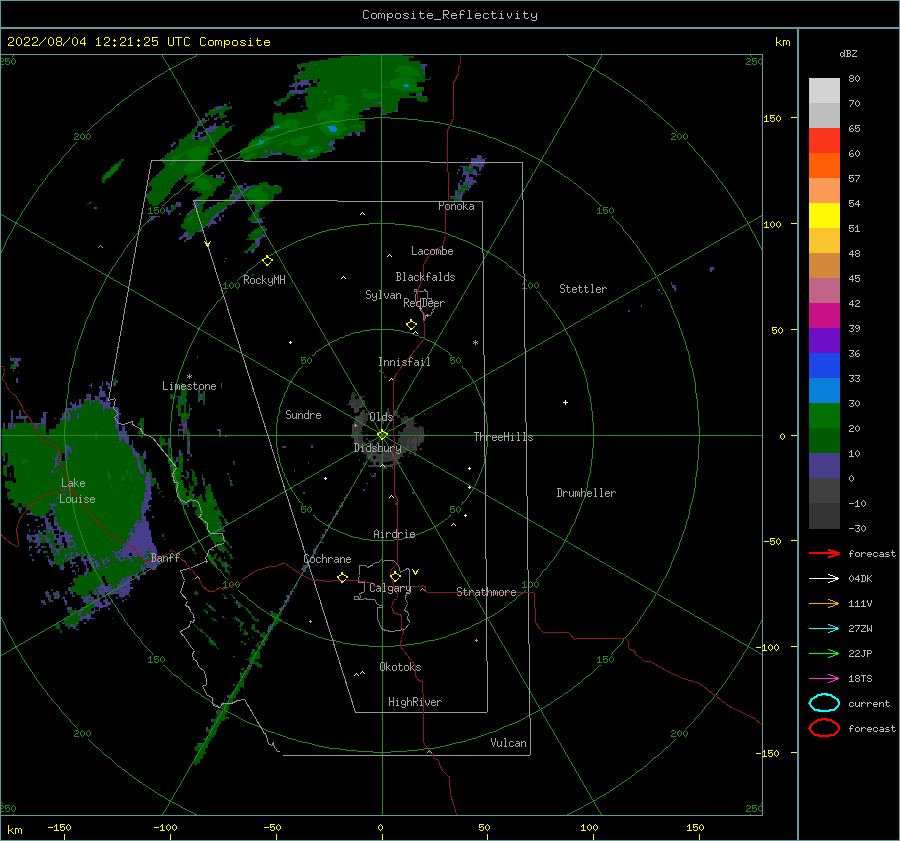Click the Airdrie city label
Viewport: 900px width, 841px height.
(x=394, y=534)
